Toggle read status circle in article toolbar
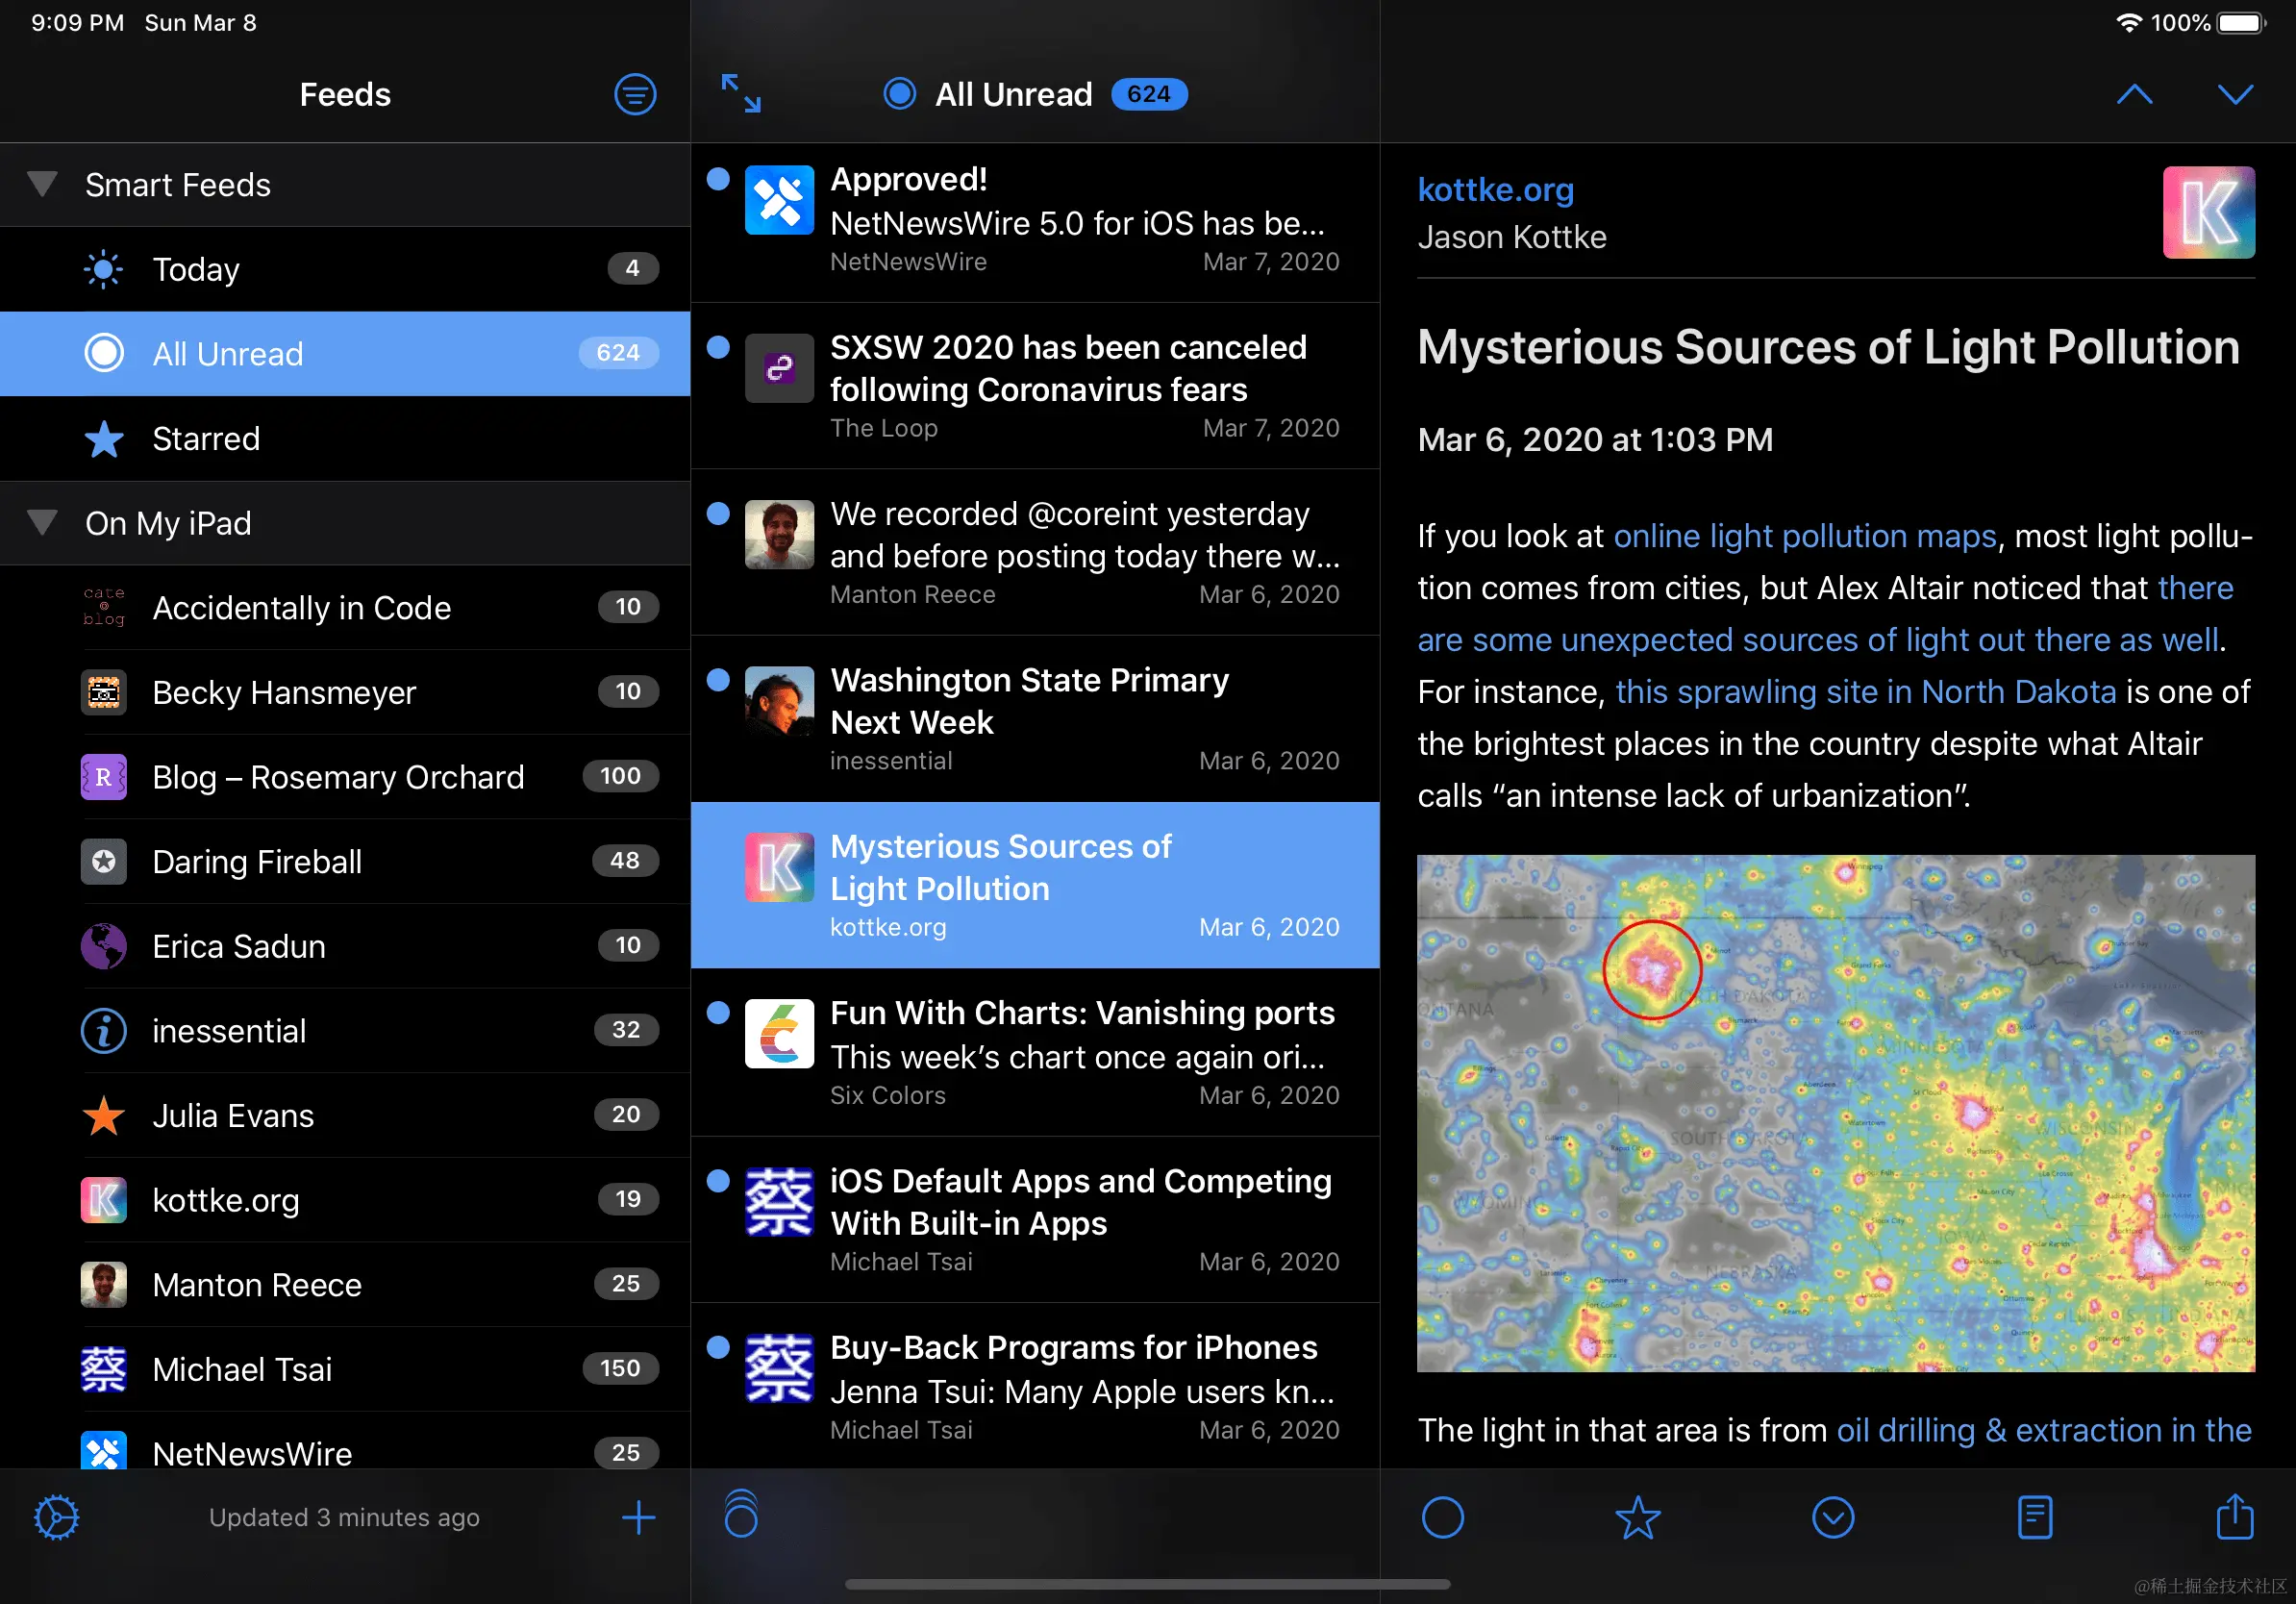This screenshot has width=2296, height=1604. tap(1442, 1517)
